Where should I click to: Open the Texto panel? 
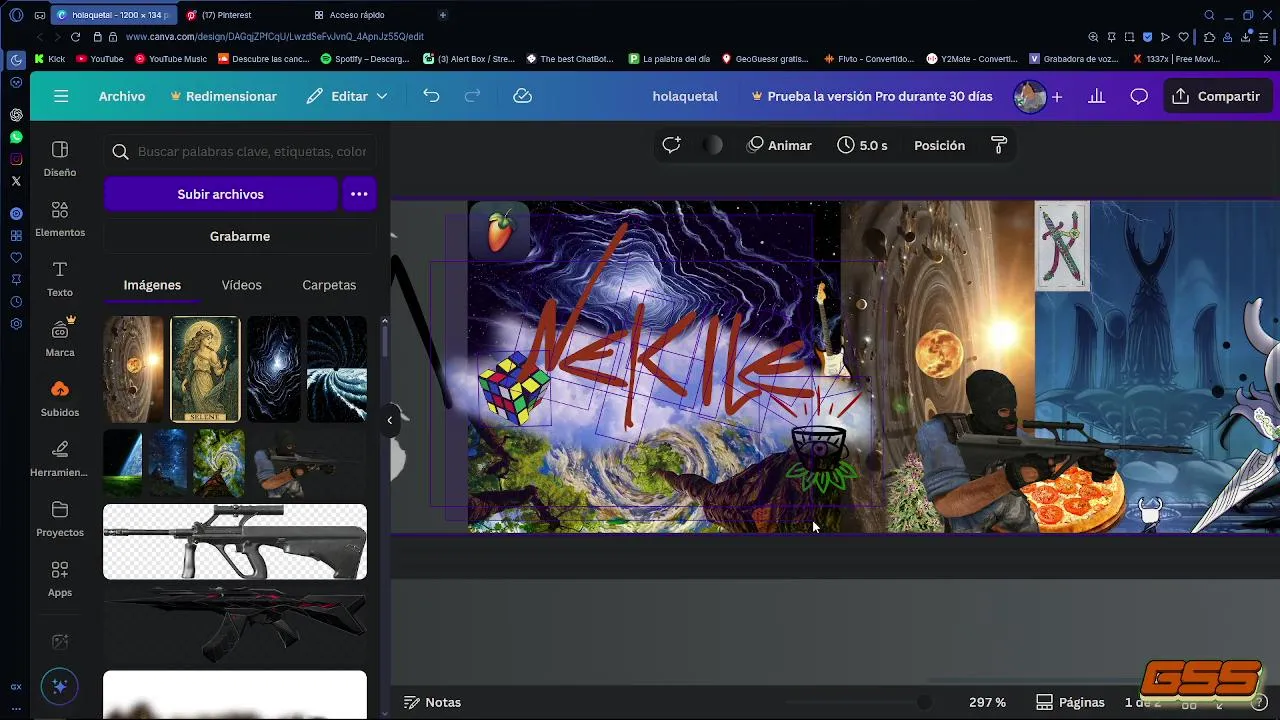coord(60,279)
